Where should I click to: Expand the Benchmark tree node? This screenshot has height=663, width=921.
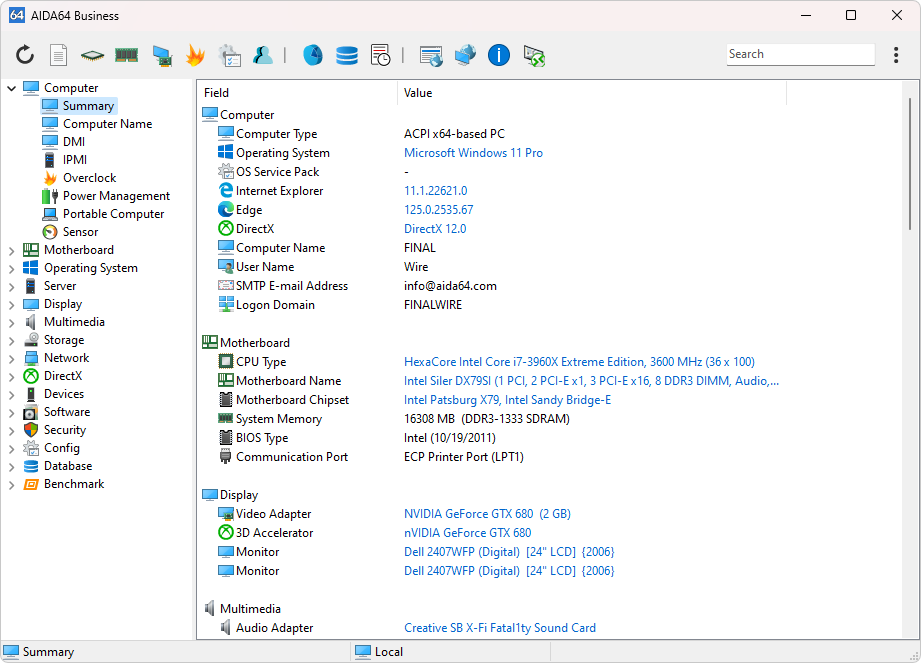tap(12, 484)
